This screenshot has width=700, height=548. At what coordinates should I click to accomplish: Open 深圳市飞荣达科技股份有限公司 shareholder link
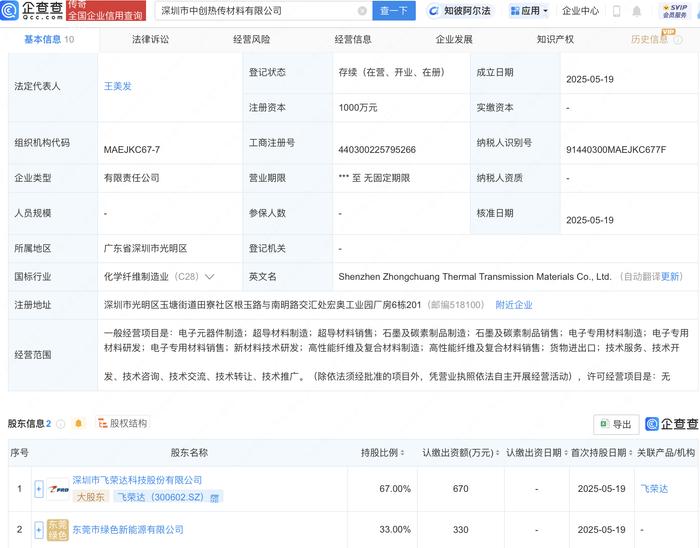pyautogui.click(x=137, y=480)
